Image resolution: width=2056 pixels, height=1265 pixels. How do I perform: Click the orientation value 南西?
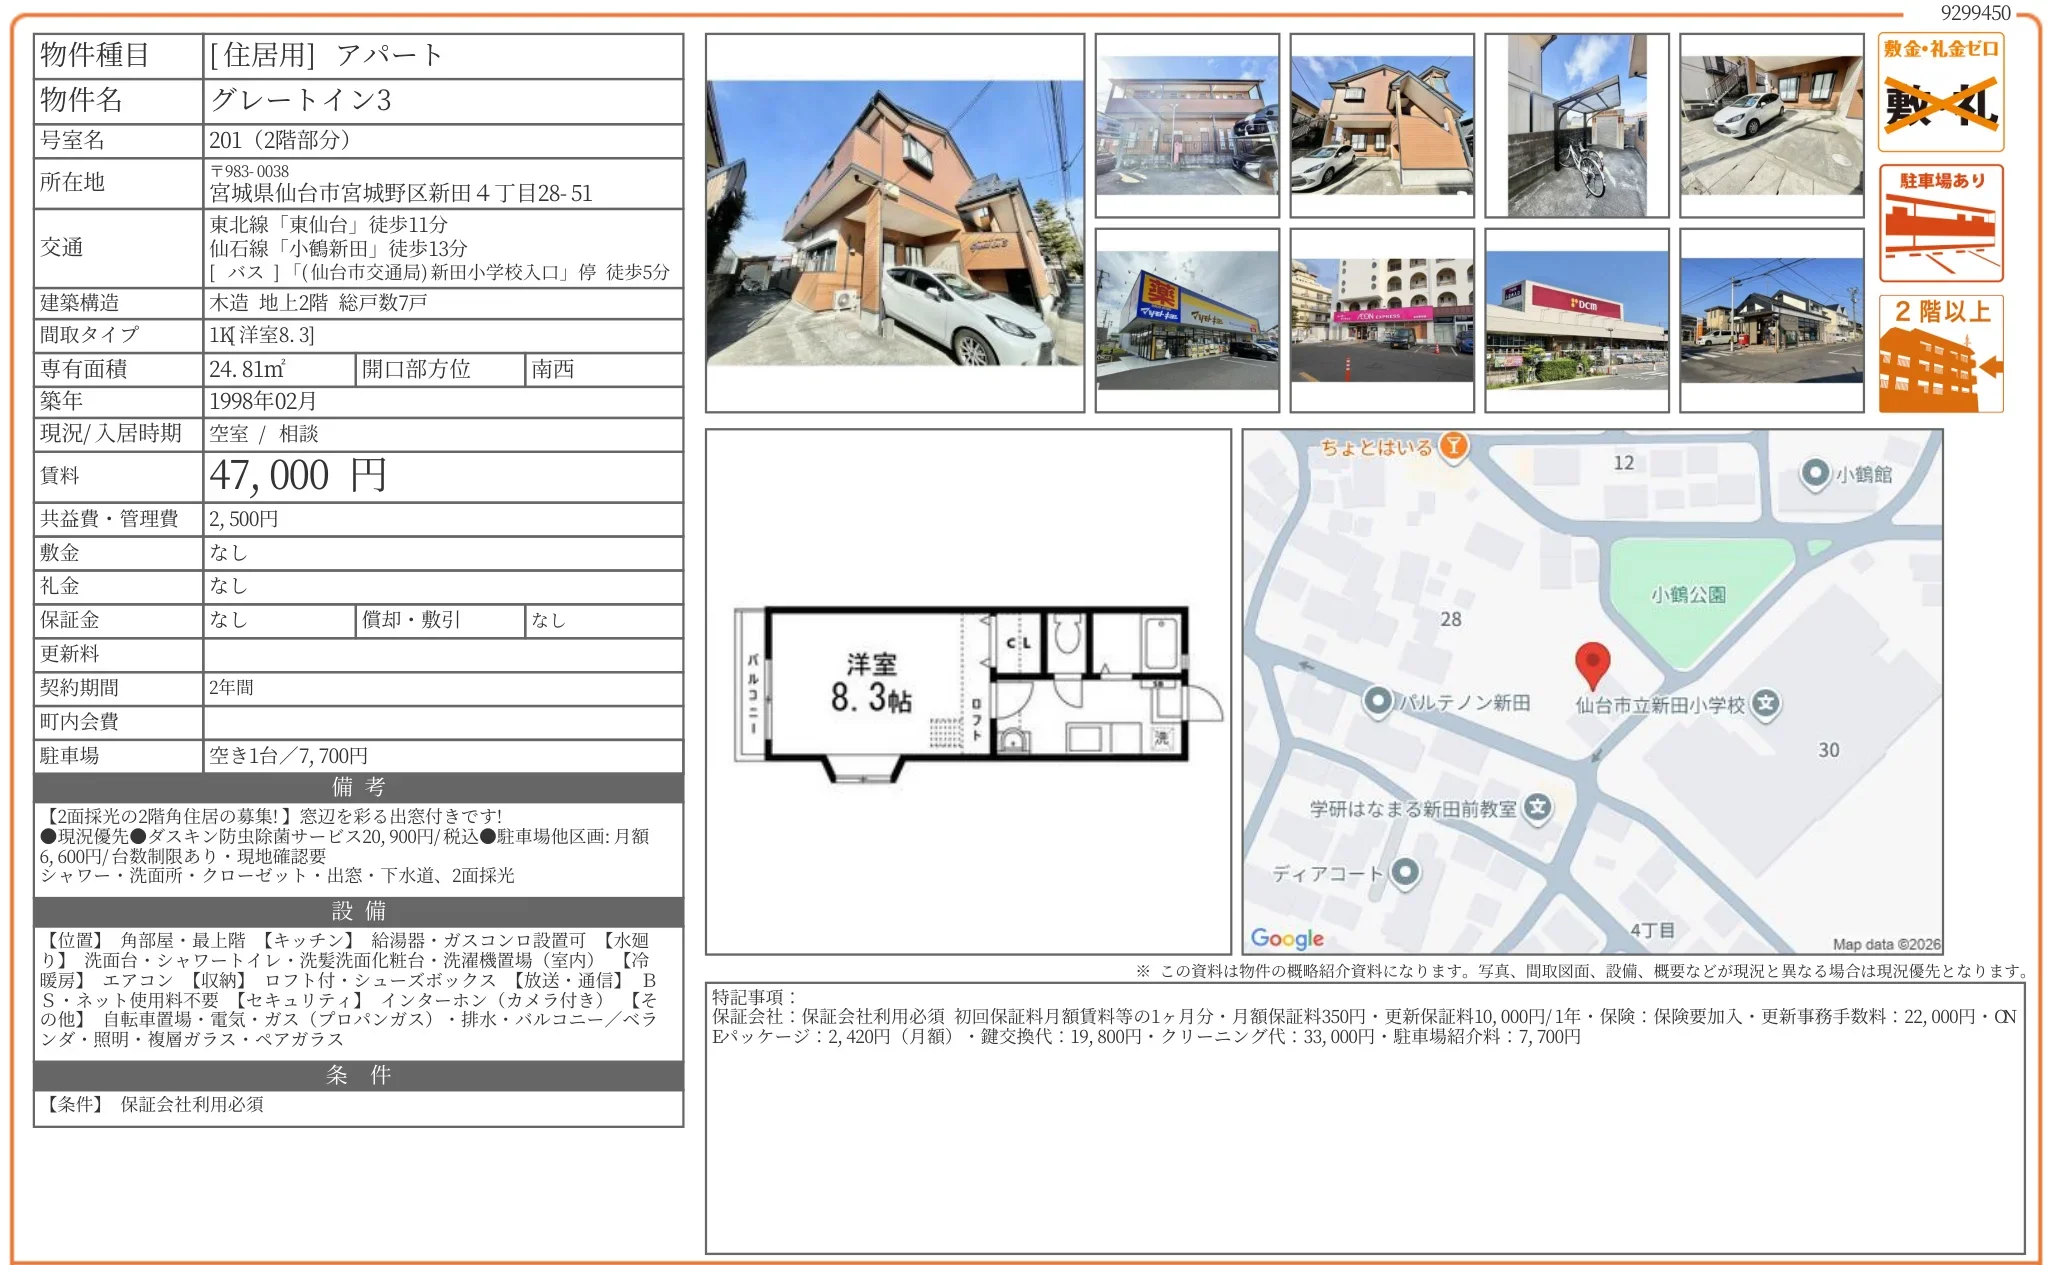tap(553, 369)
